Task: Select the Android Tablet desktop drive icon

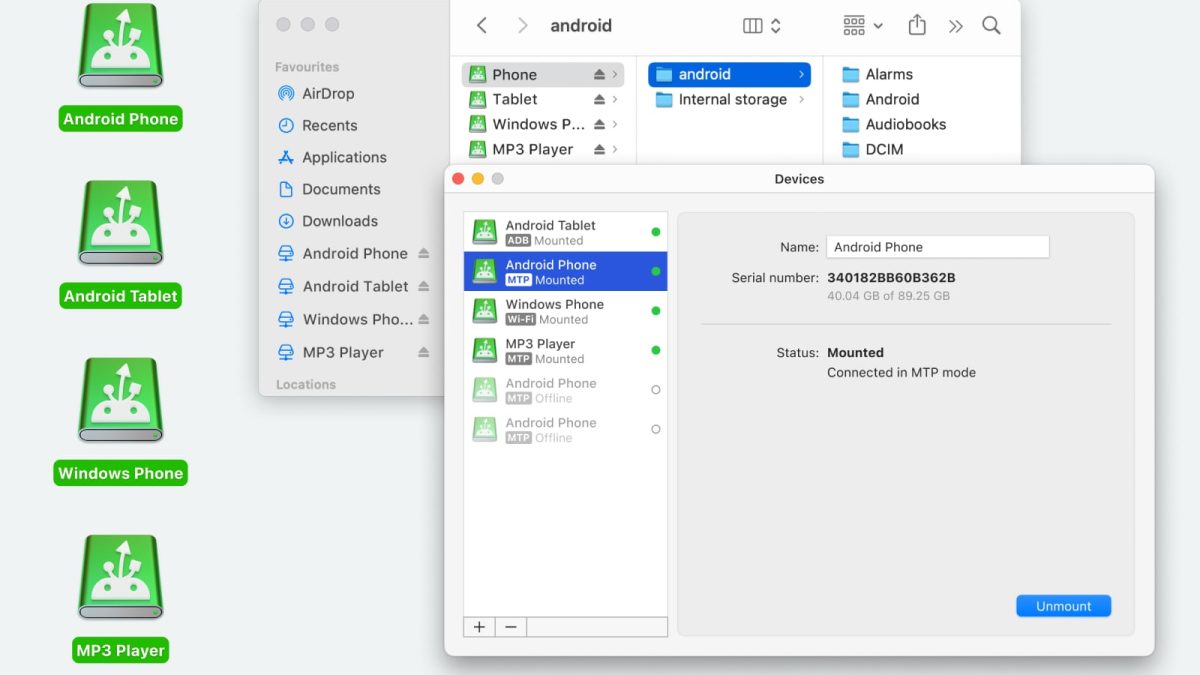Action: click(120, 224)
